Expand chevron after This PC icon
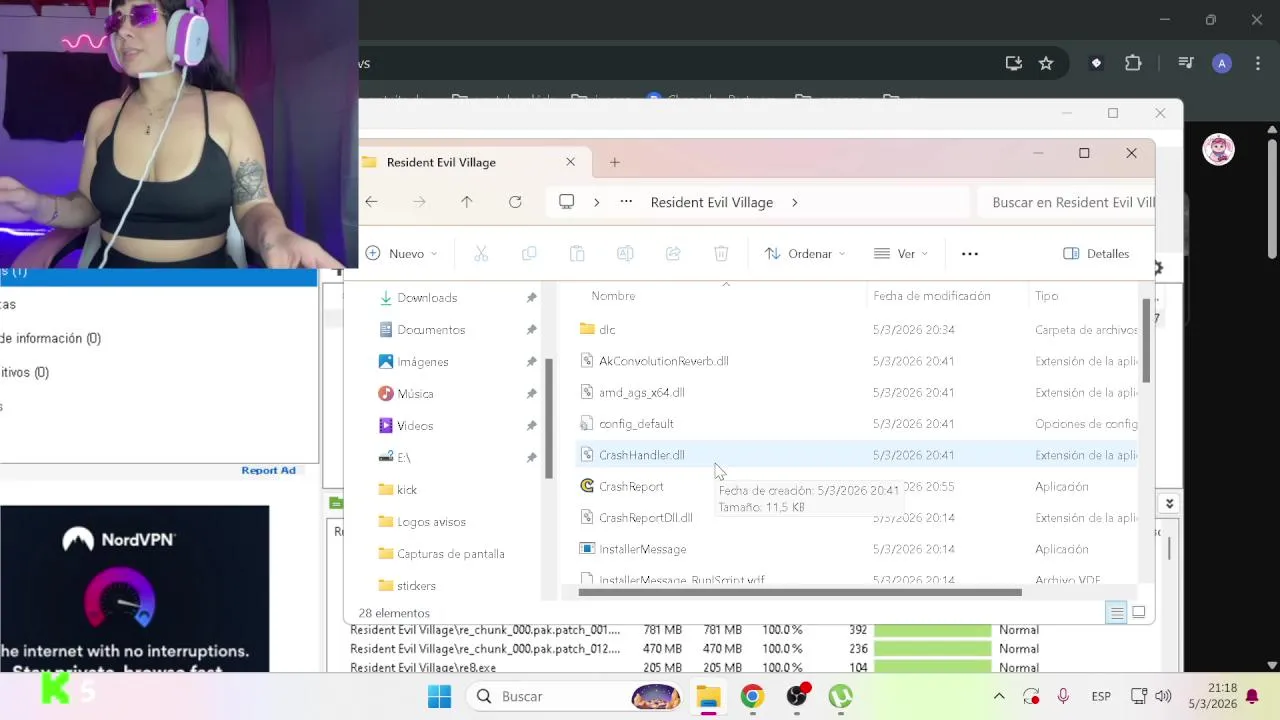The image size is (1280, 720). [596, 202]
